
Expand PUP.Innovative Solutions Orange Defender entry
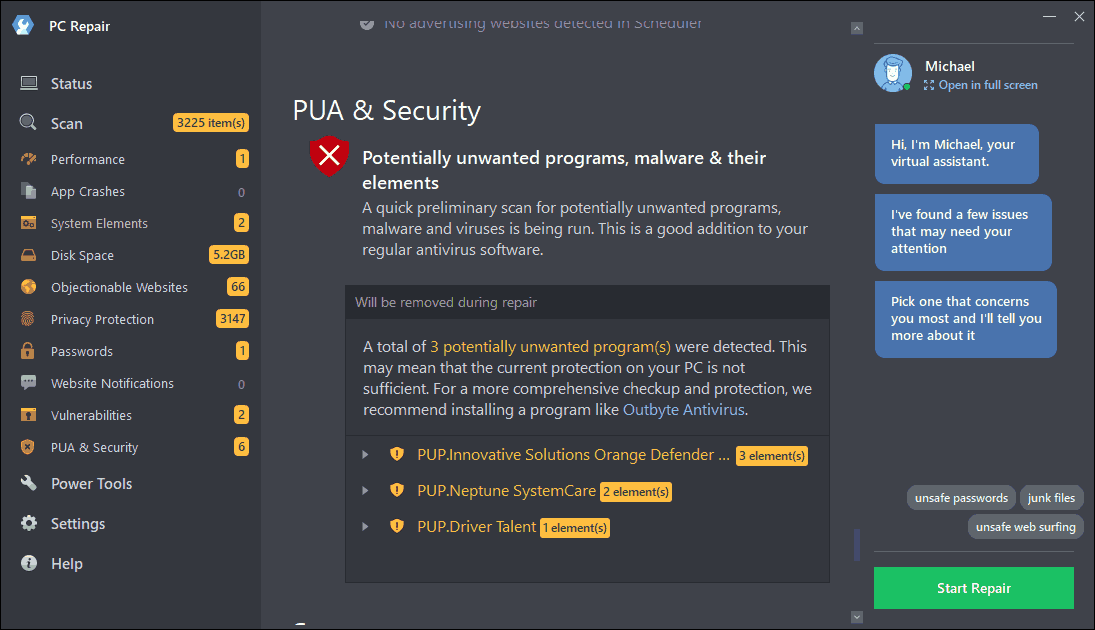pos(366,455)
